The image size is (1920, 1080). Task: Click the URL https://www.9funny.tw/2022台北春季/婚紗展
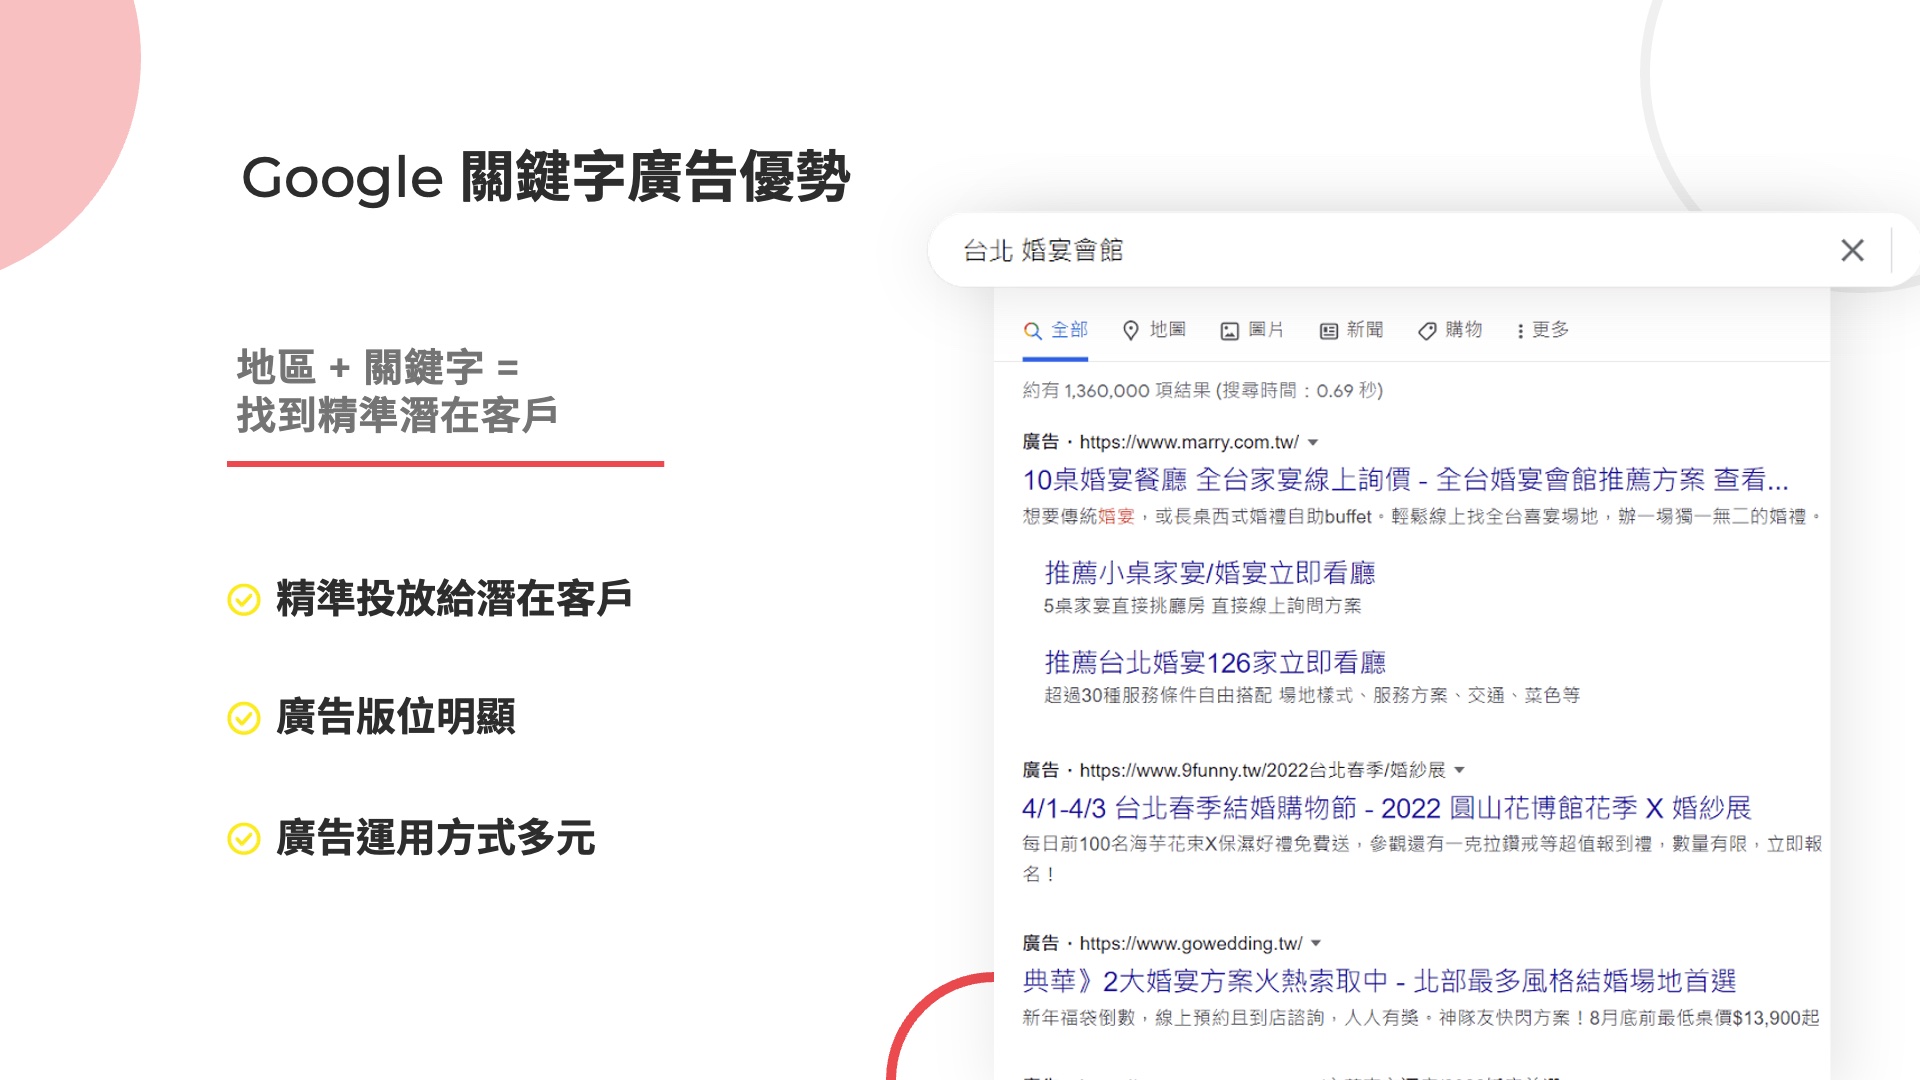(x=1262, y=770)
